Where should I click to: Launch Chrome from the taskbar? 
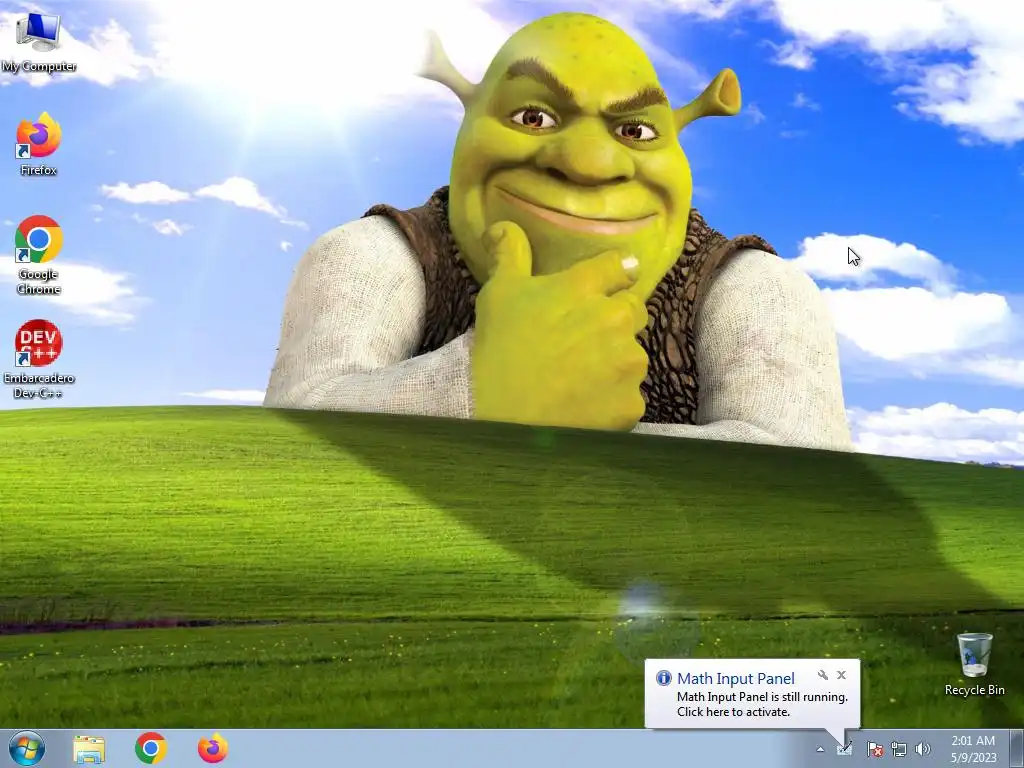[x=151, y=748]
